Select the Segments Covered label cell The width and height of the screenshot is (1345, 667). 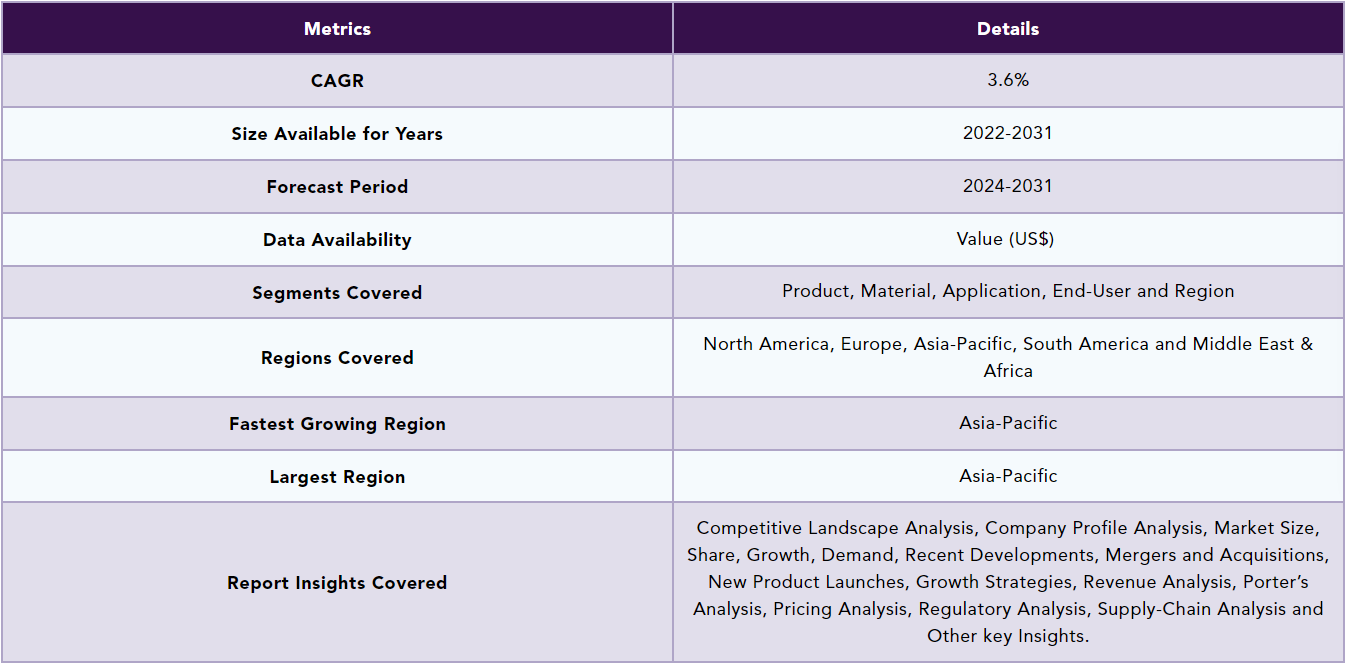(337, 293)
